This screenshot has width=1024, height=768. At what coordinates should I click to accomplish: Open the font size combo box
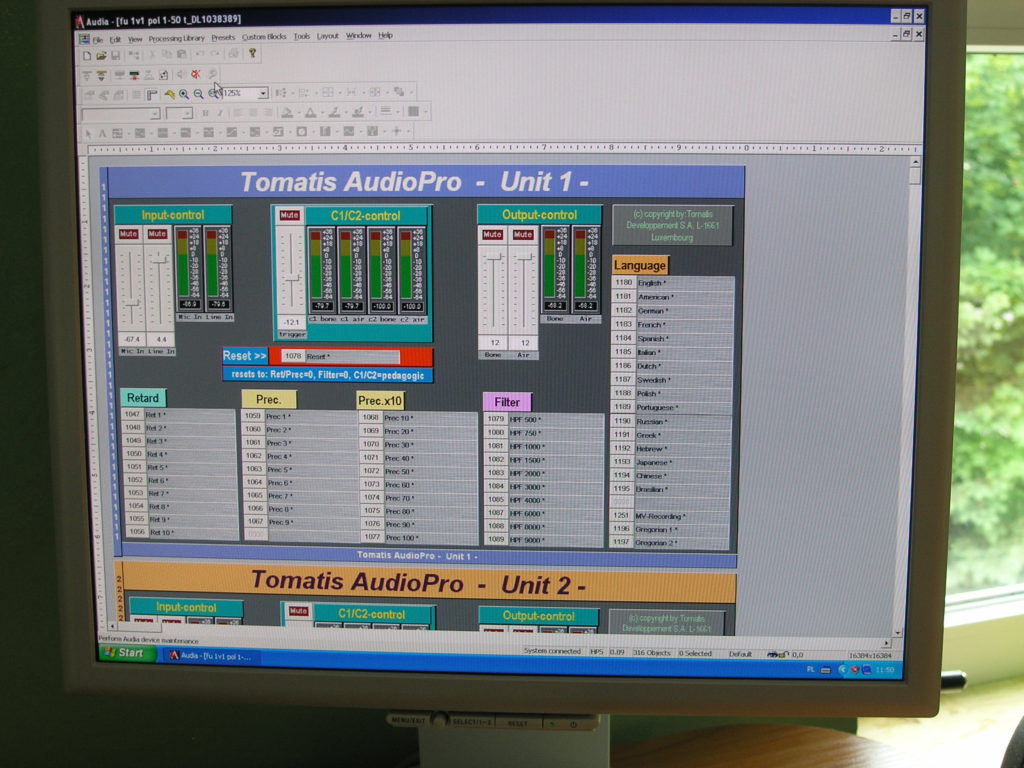(178, 114)
